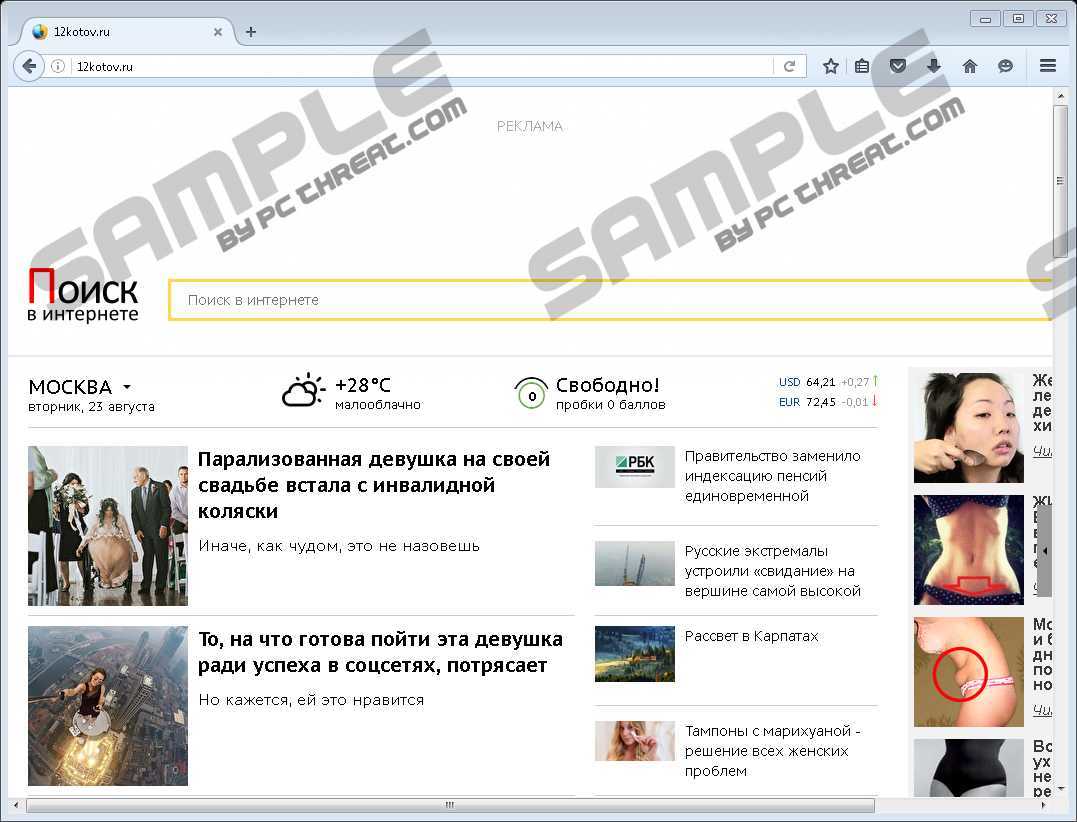The width and height of the screenshot is (1077, 822).
Task: Go to the home page icon
Action: [x=969, y=66]
